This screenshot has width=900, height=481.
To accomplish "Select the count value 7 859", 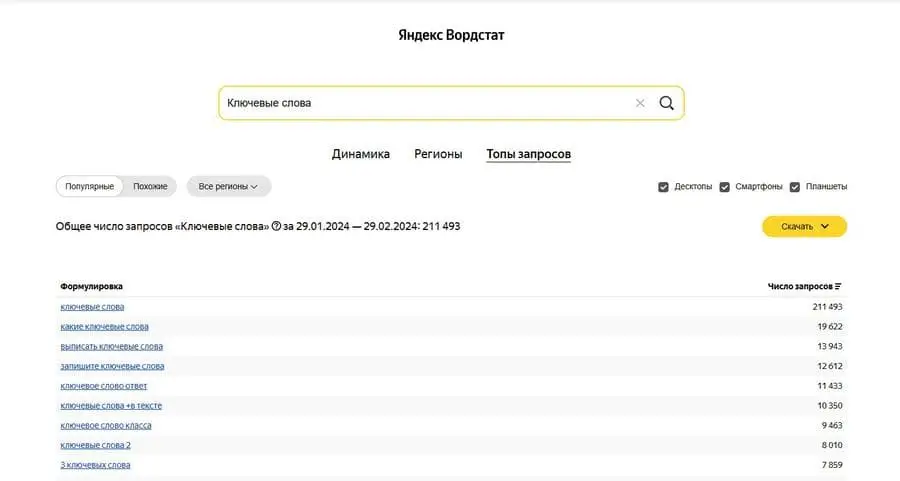I will point(832,466).
